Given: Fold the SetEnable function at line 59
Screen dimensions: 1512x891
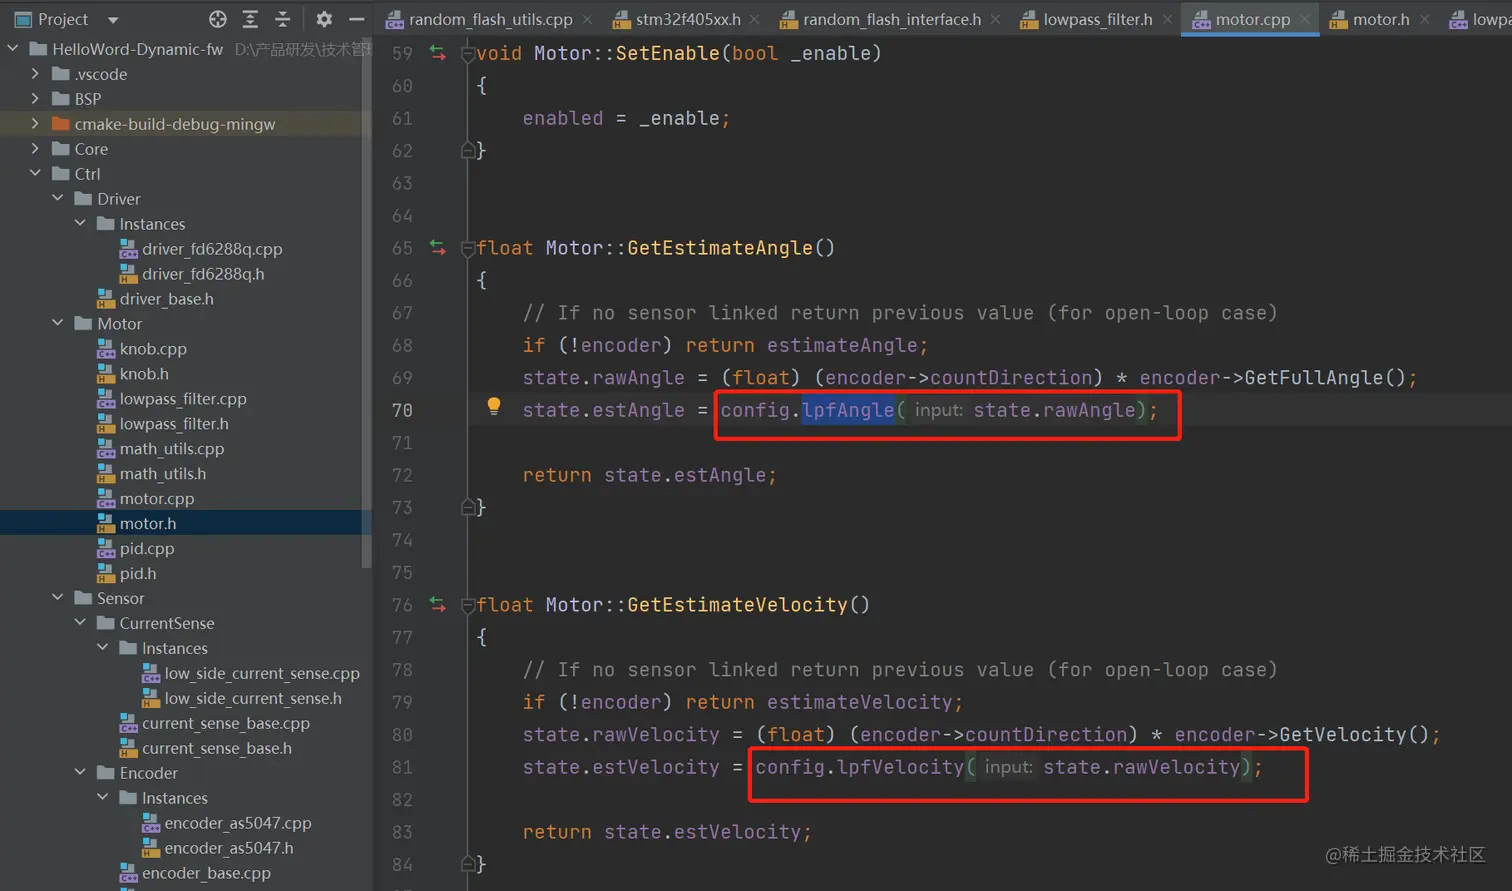Looking at the screenshot, I should point(467,53).
